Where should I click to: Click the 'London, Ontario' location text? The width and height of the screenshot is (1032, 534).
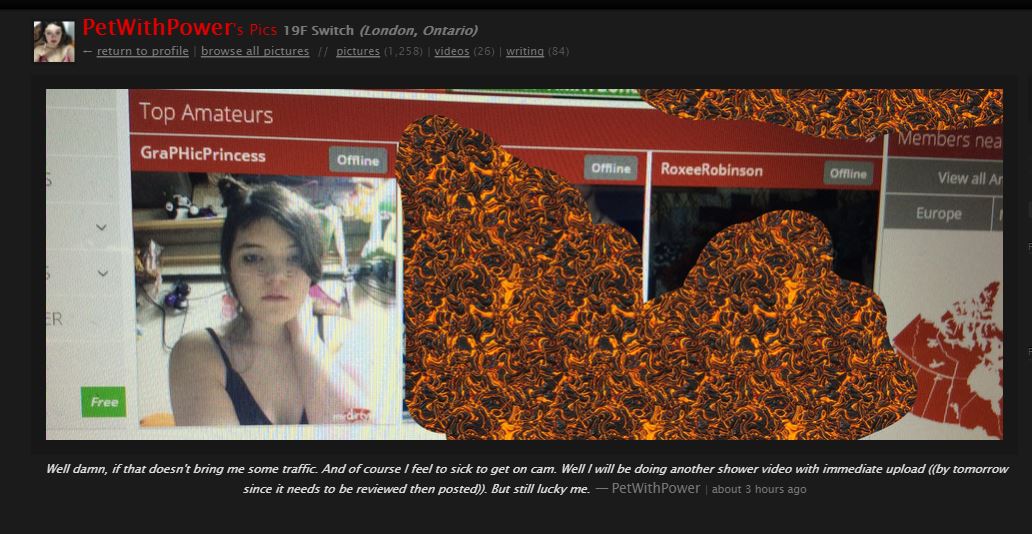point(419,30)
